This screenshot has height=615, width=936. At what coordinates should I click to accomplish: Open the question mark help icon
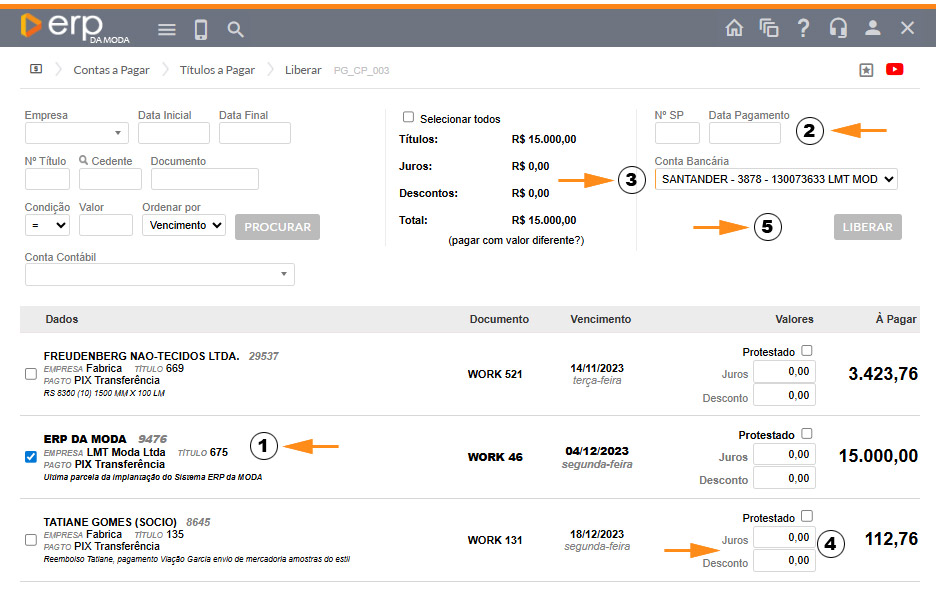[803, 28]
